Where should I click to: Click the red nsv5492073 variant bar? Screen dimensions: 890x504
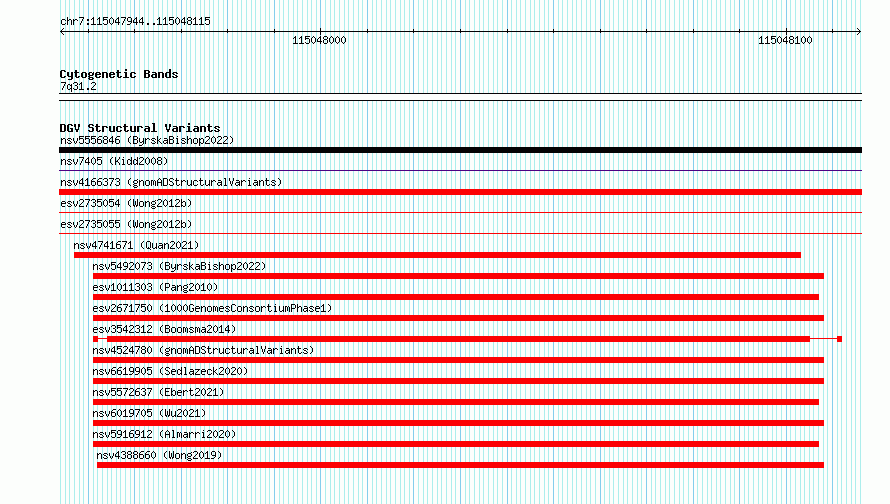tap(458, 276)
